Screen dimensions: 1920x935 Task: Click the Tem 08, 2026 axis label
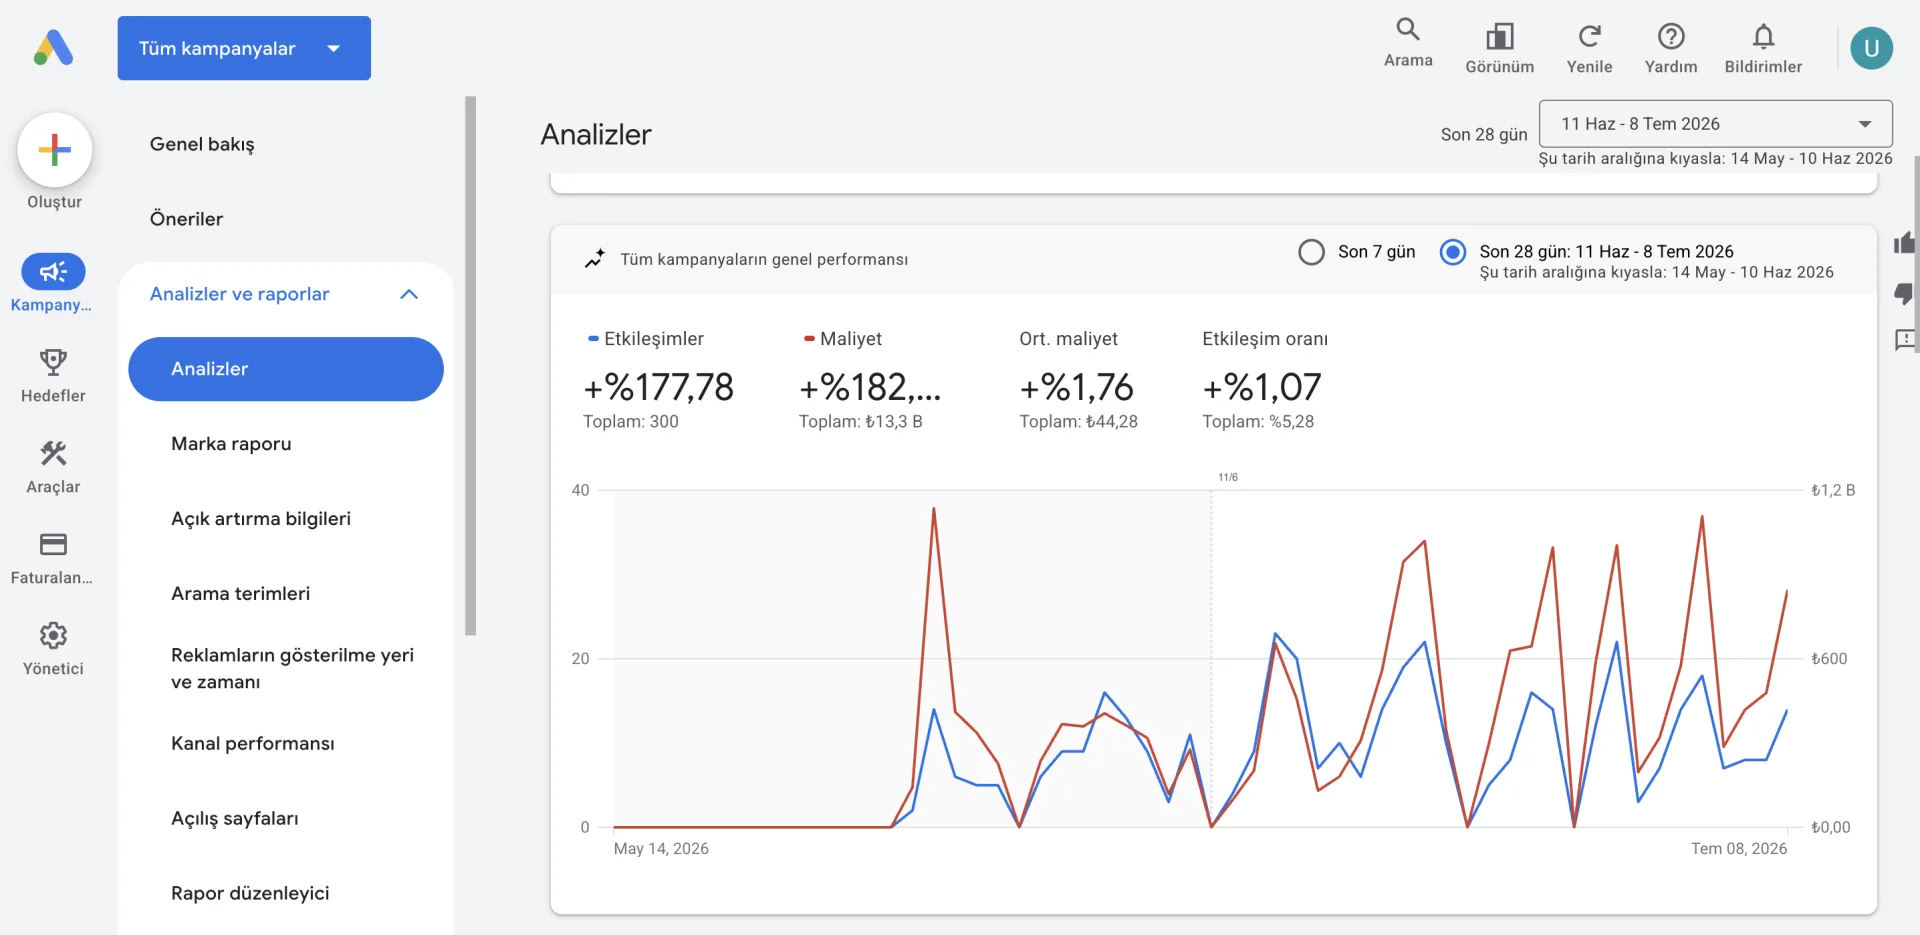pyautogui.click(x=1739, y=849)
